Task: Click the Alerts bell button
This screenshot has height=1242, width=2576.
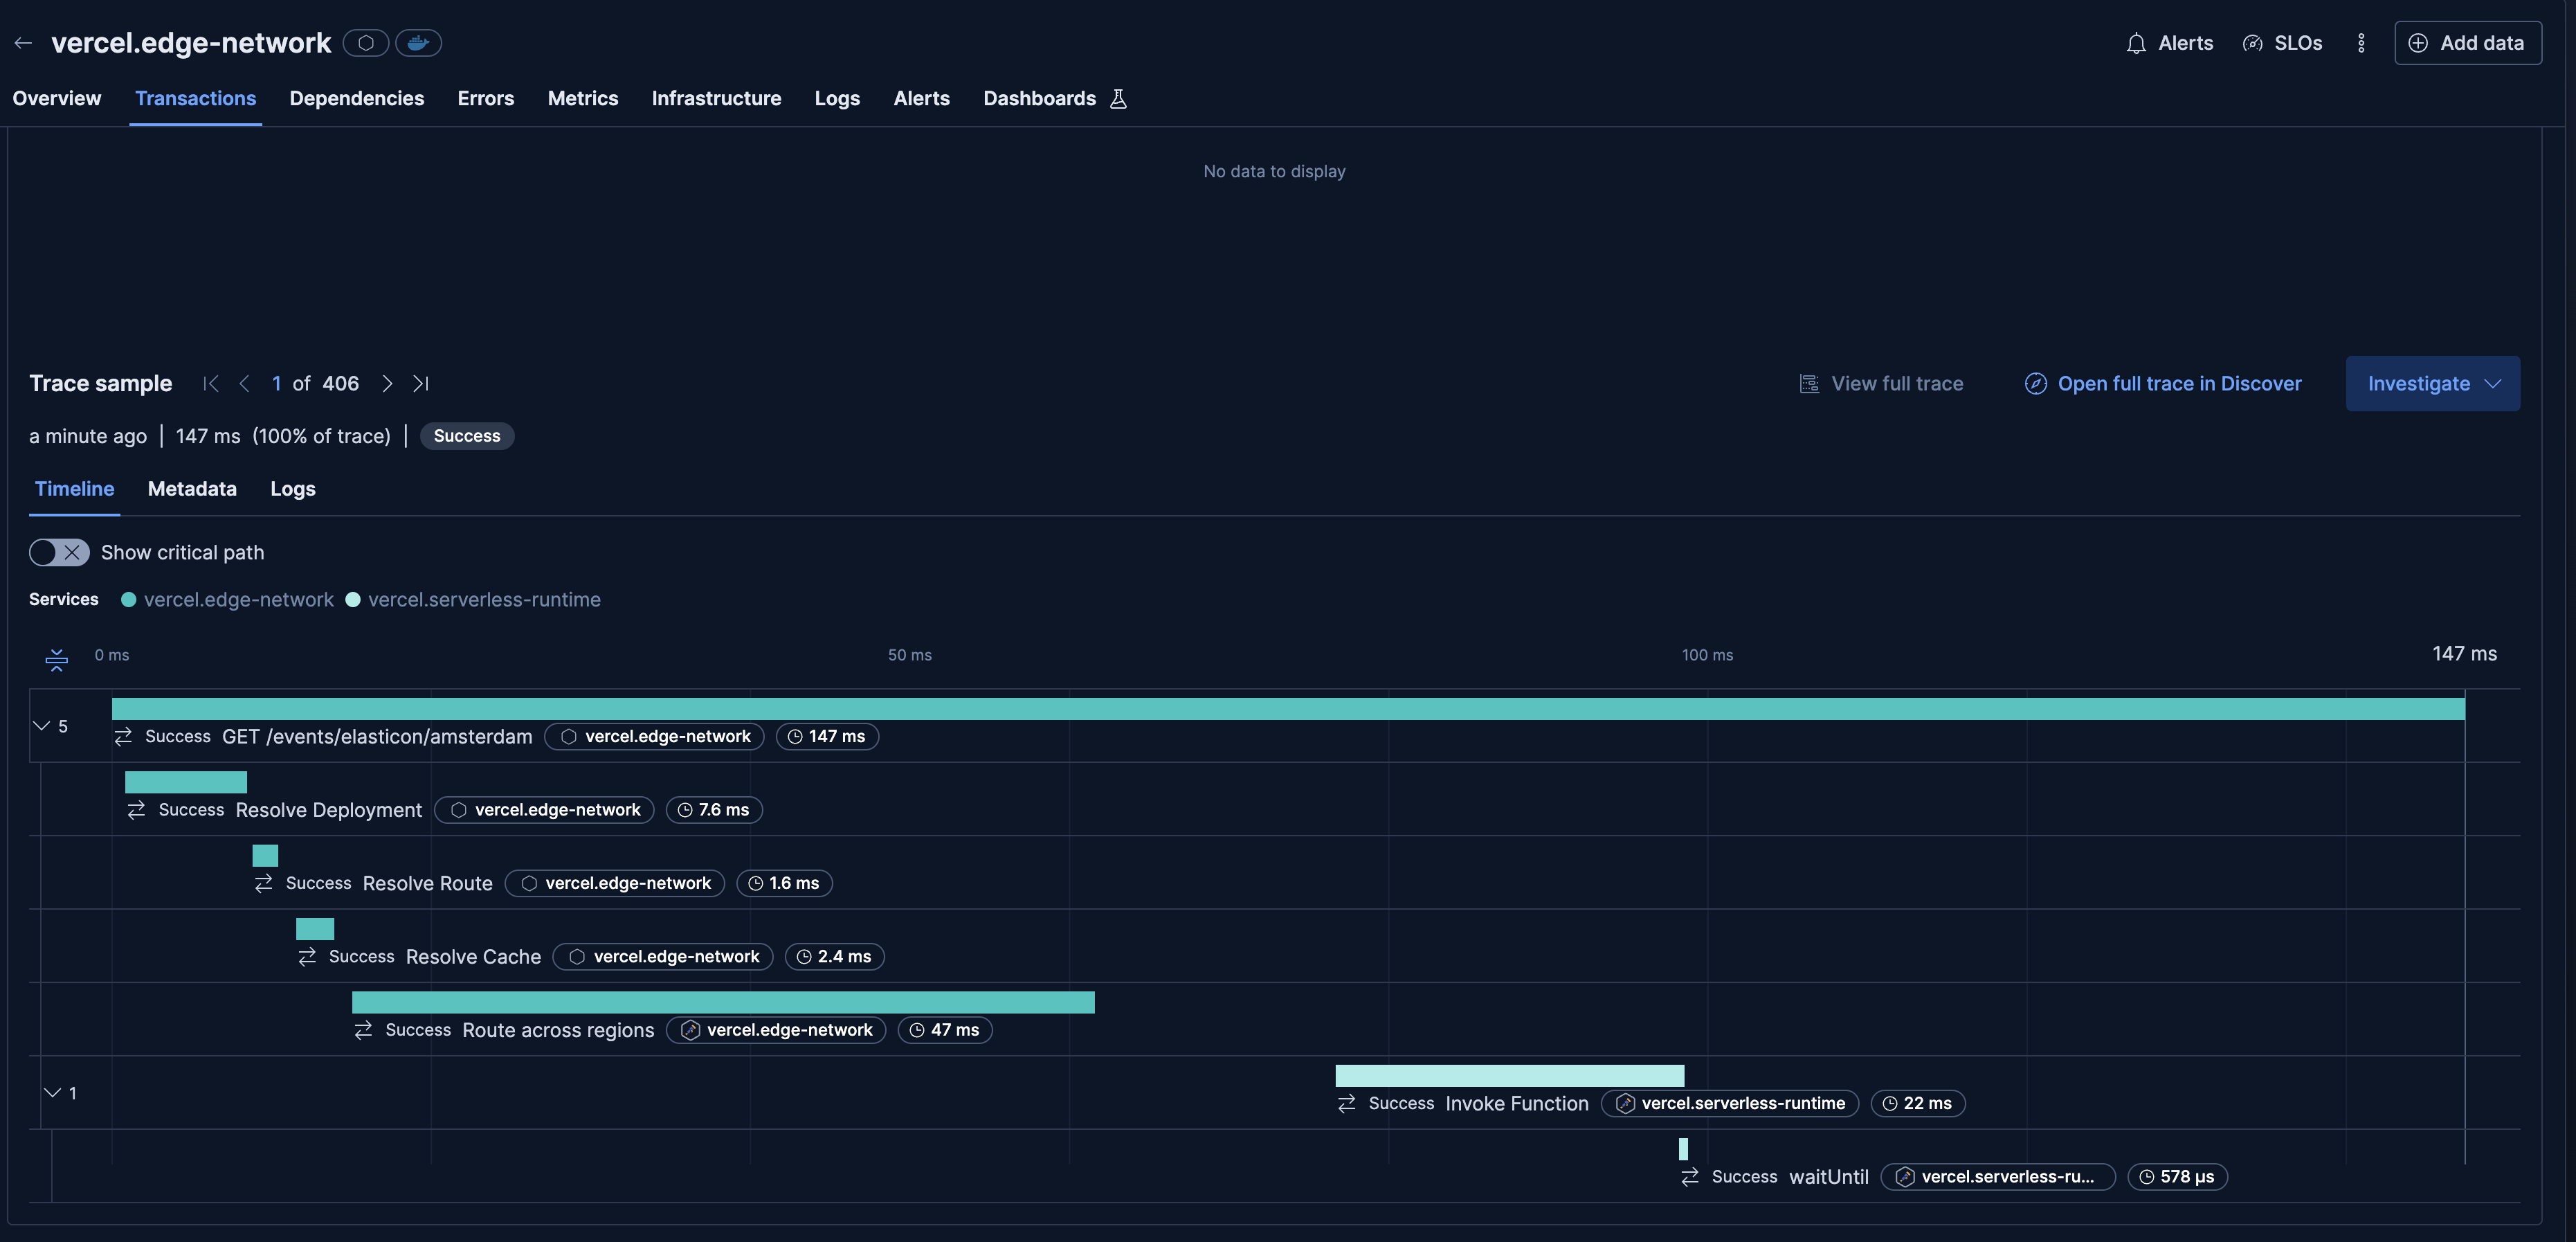Action: click(2170, 43)
